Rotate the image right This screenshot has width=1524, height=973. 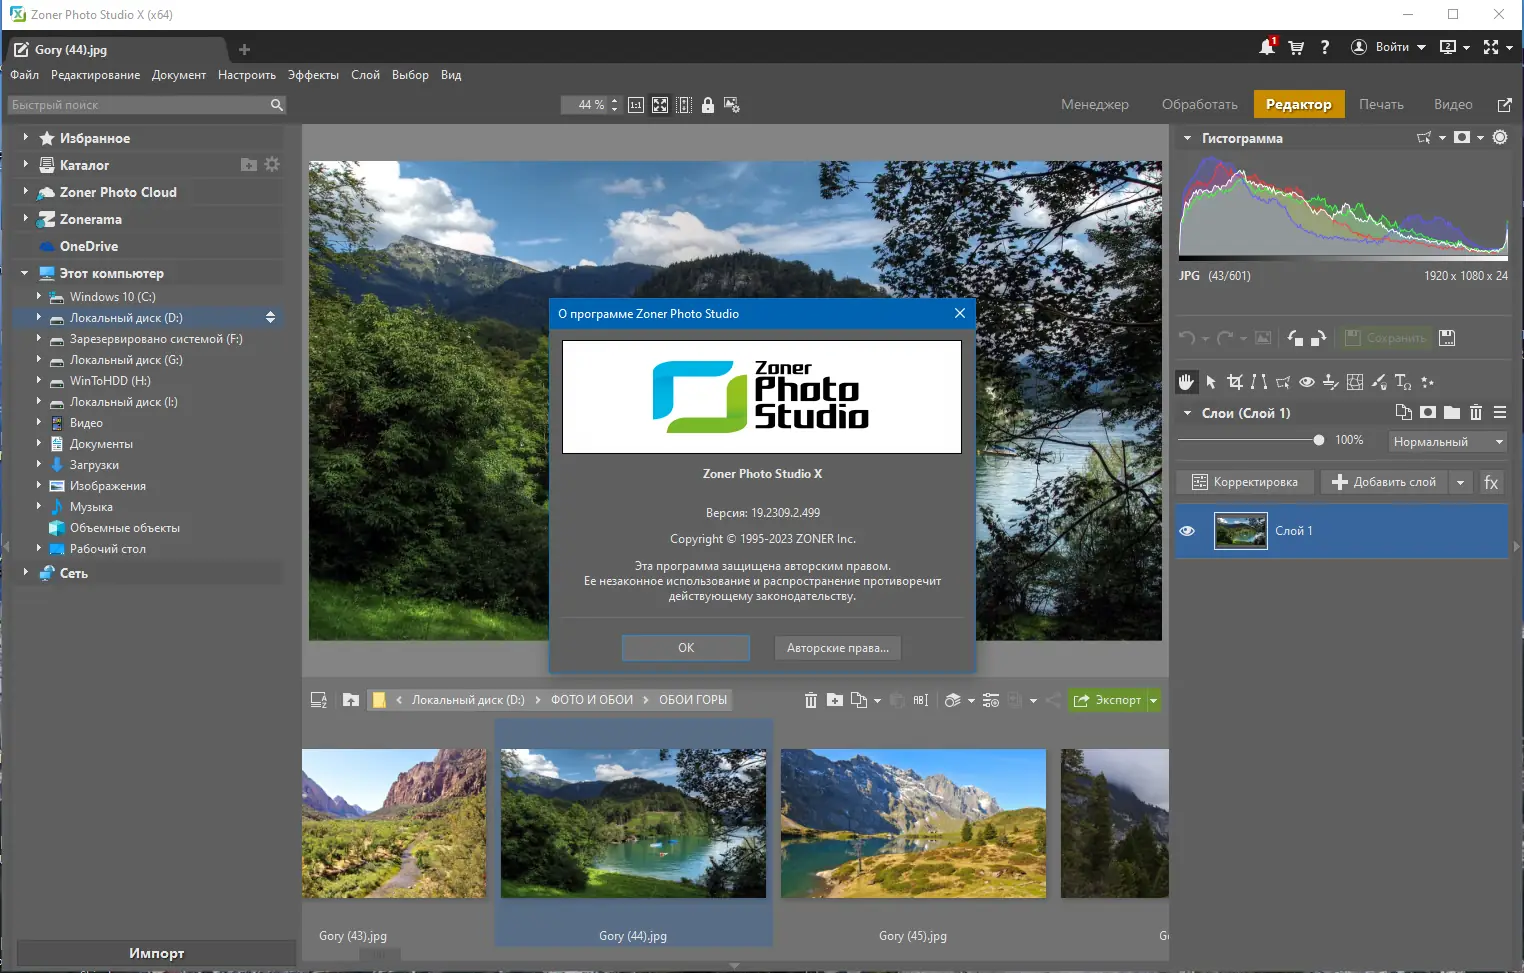point(1318,338)
